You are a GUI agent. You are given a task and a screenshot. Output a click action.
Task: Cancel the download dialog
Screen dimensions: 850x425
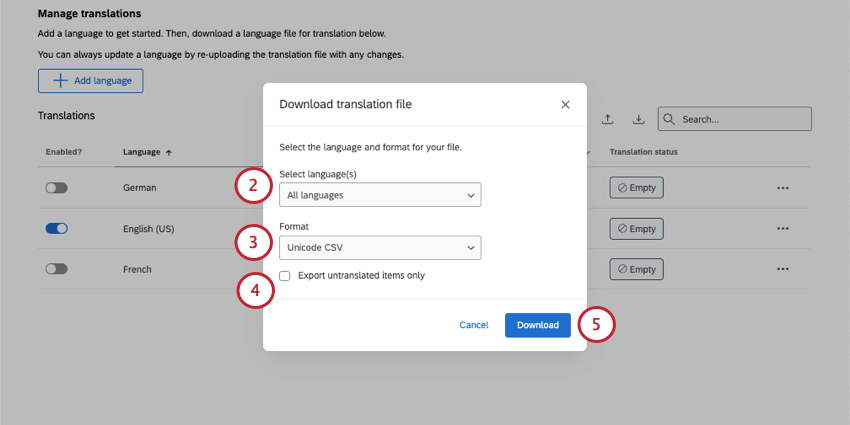(474, 325)
